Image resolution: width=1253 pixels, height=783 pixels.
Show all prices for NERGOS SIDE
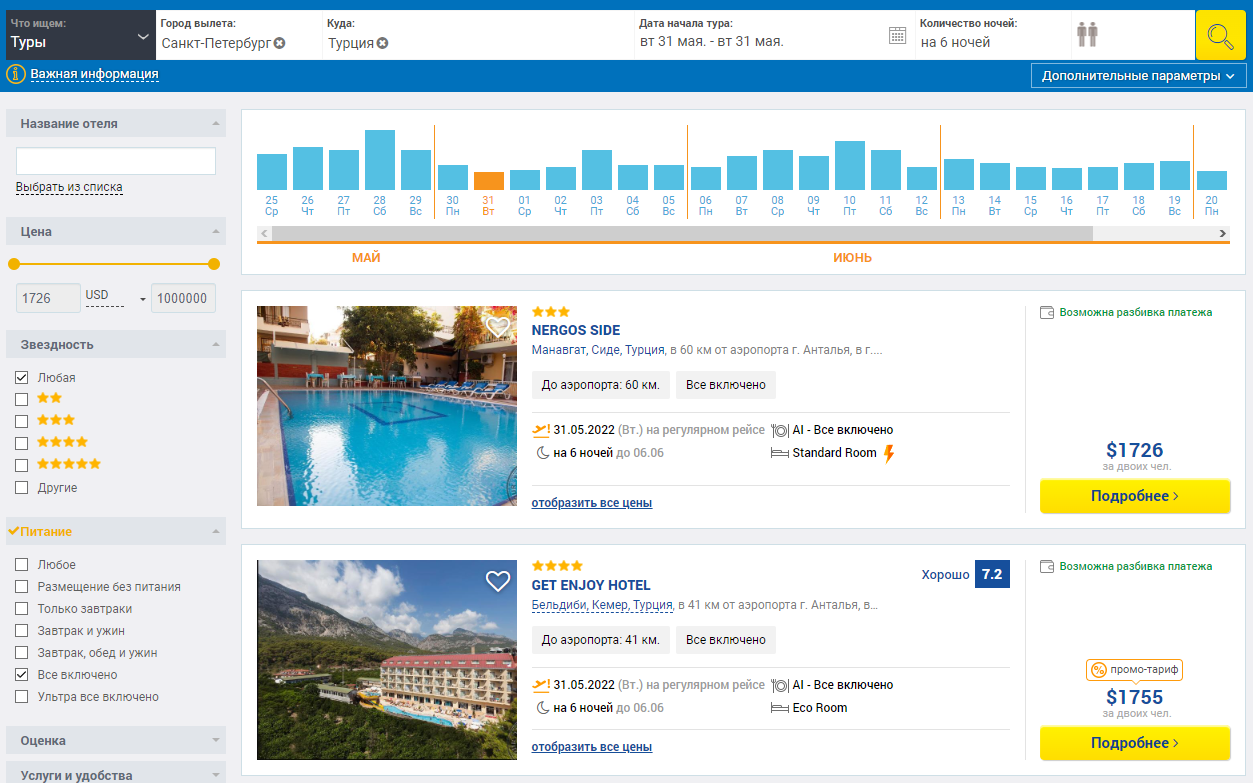click(592, 503)
